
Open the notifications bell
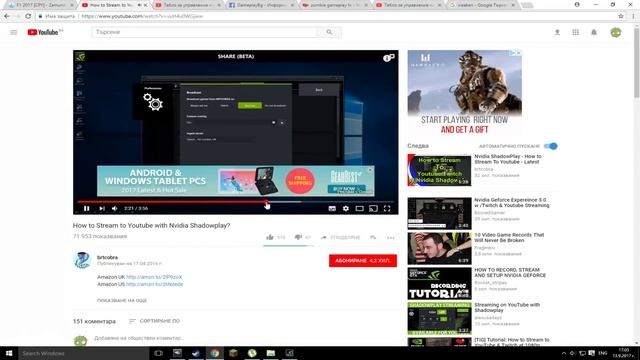click(594, 32)
